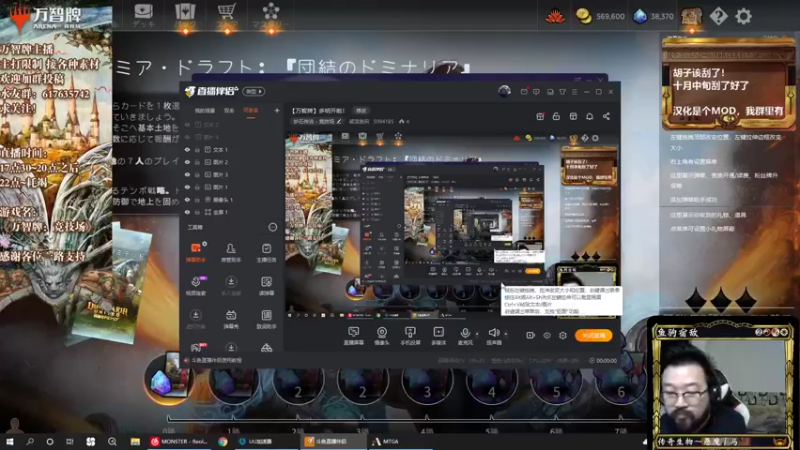Add 直播屏幕 source
800x450 pixels.
(353, 336)
